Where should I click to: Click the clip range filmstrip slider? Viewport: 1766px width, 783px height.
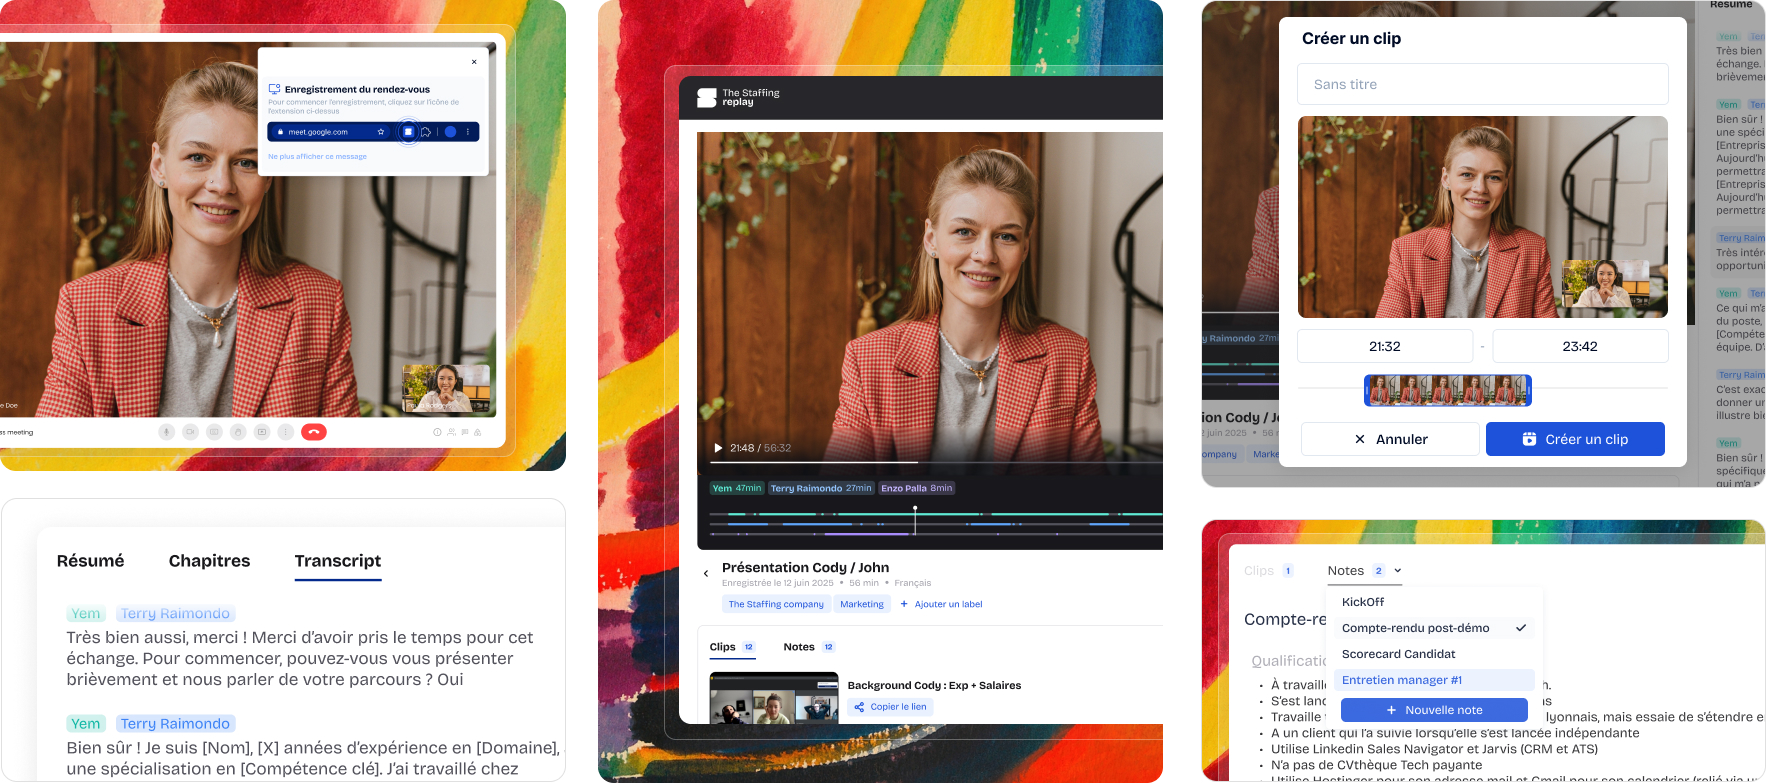1447,390
